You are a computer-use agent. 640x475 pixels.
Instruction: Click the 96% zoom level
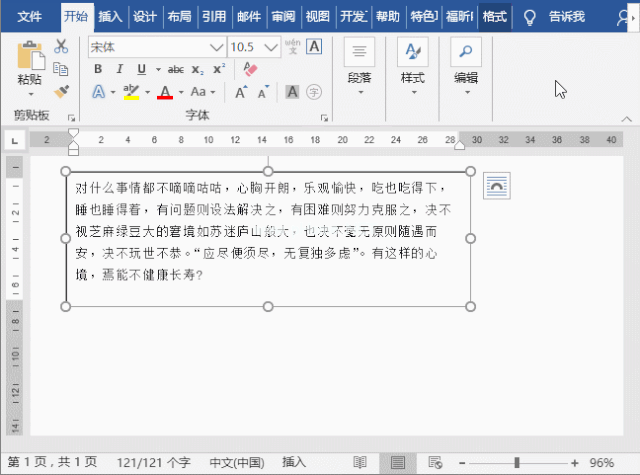[x=602, y=462]
